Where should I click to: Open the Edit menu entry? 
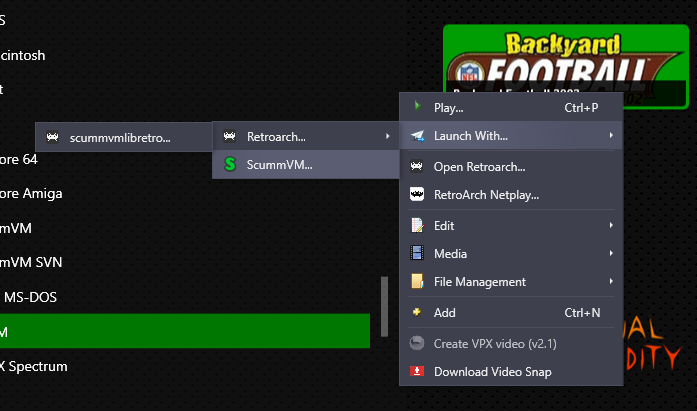pos(511,226)
